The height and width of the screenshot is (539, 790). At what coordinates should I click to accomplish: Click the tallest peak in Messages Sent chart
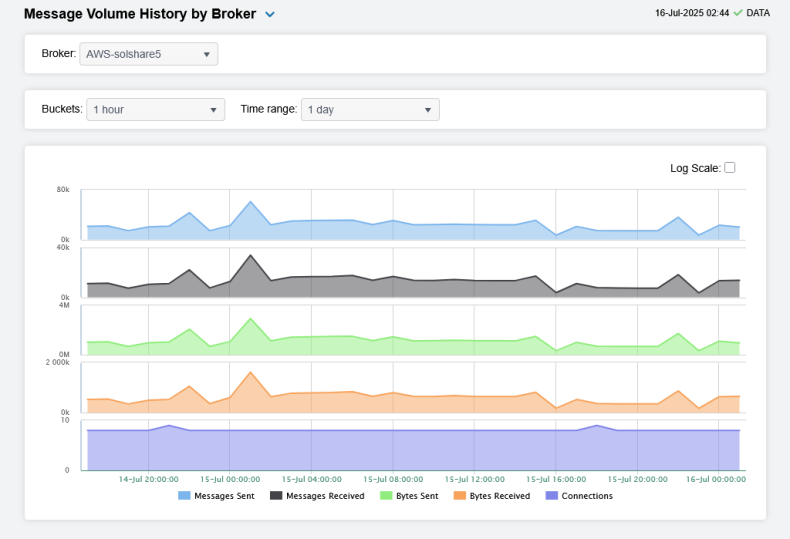tap(251, 202)
